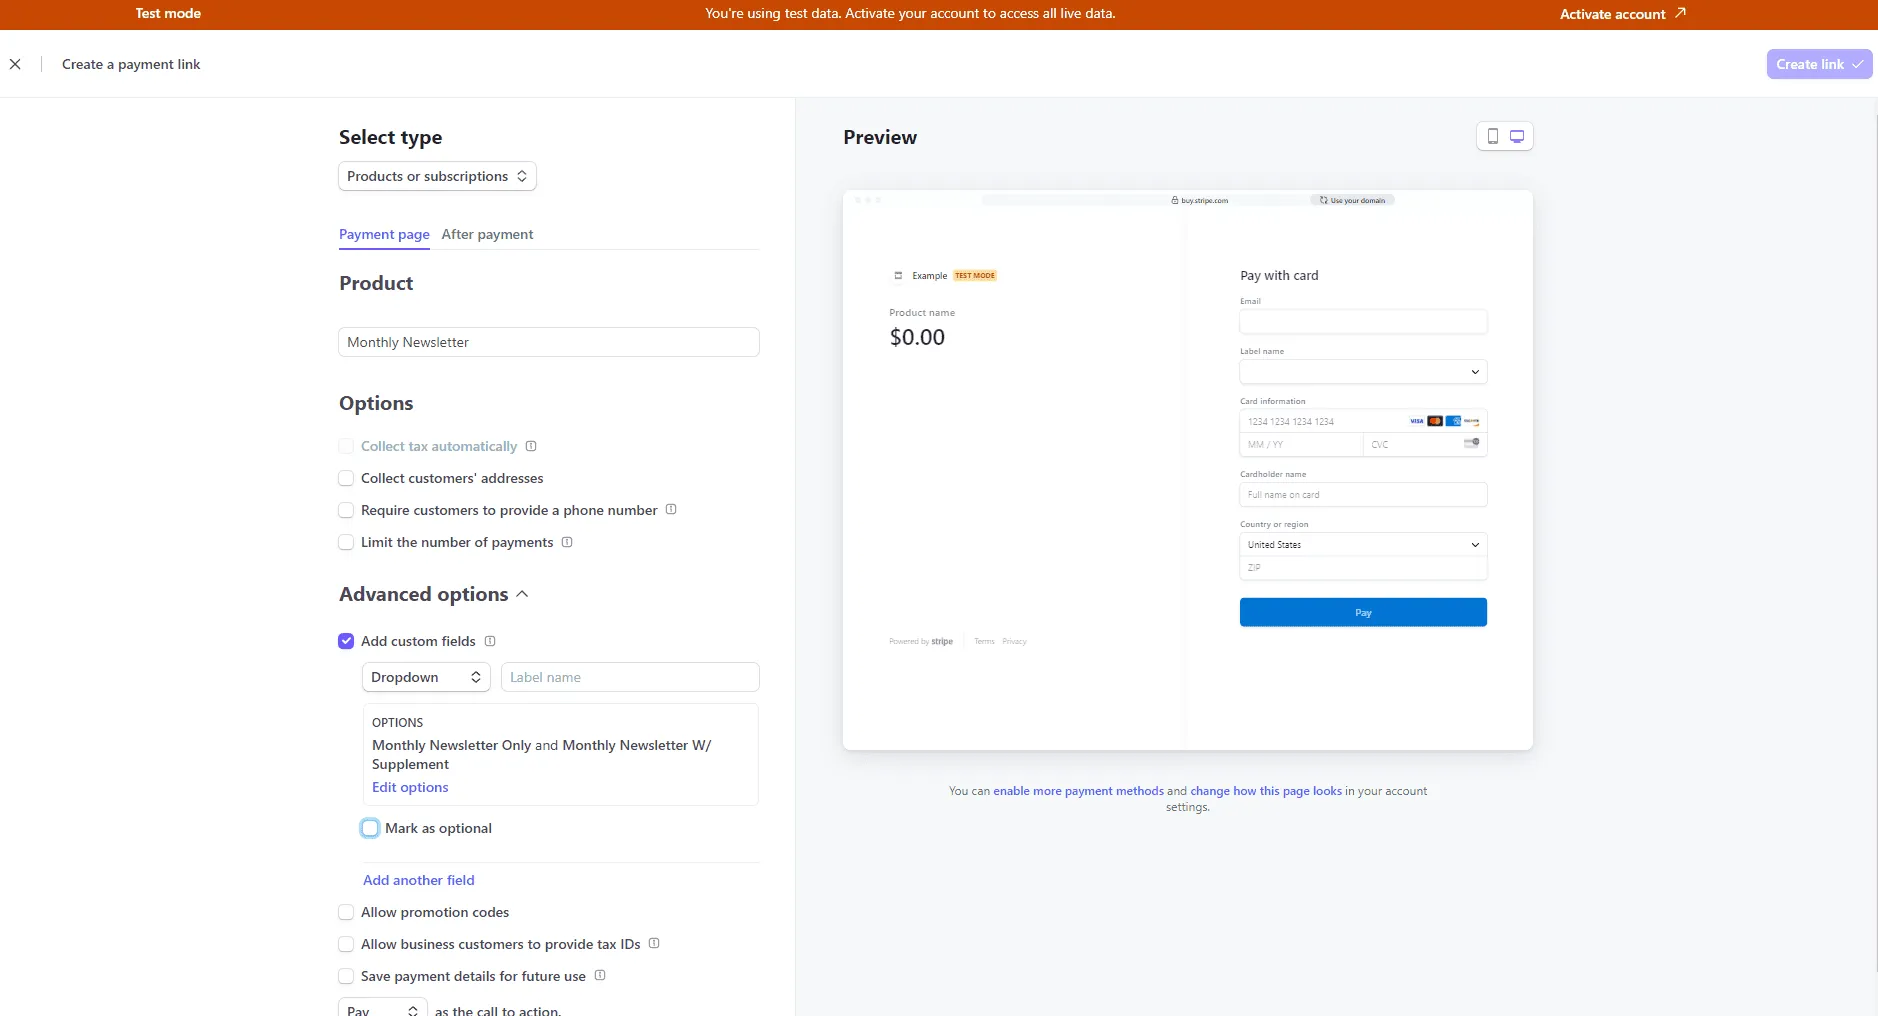Open Edit options for the dropdown field
Screen dimensions: 1878x1016
[x=409, y=787]
